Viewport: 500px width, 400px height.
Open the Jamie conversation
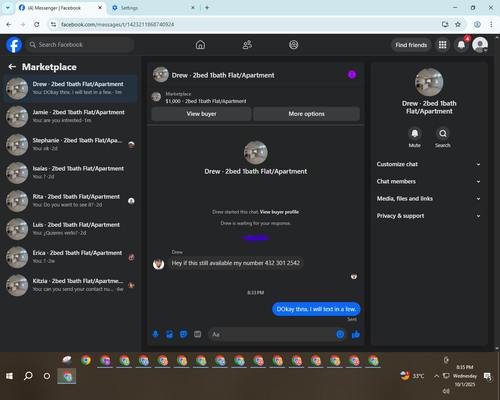(70, 116)
